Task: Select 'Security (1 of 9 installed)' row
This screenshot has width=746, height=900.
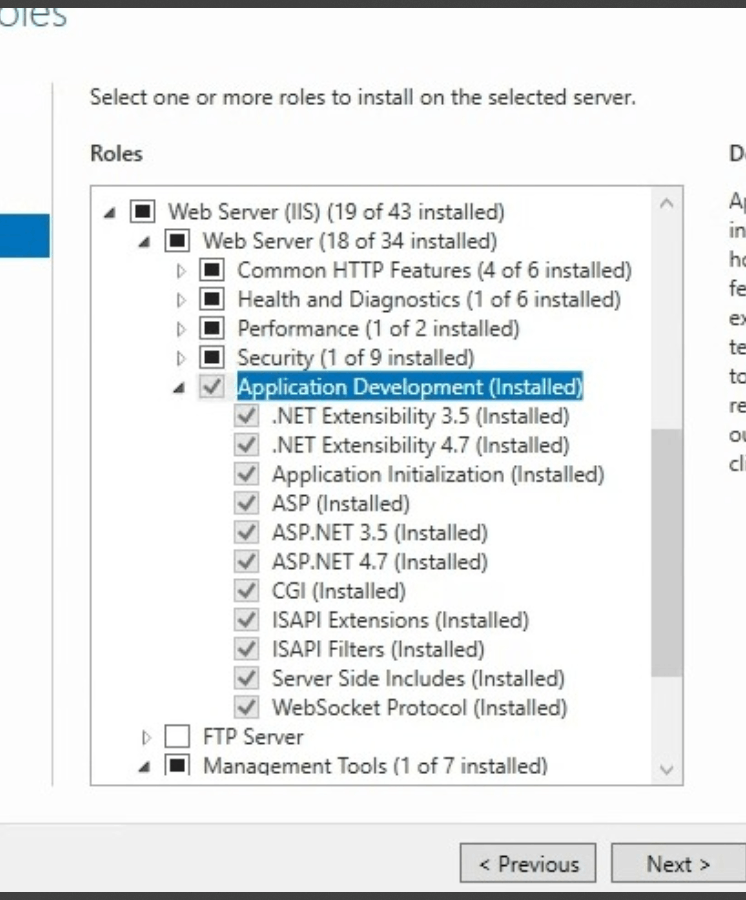Action: (x=356, y=358)
